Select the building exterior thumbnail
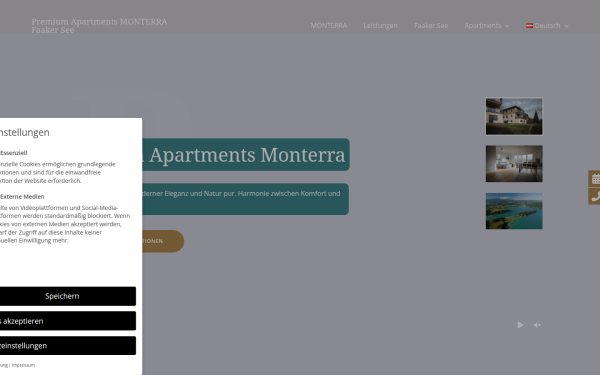Viewport: 600px width, 375px height. pos(514,116)
